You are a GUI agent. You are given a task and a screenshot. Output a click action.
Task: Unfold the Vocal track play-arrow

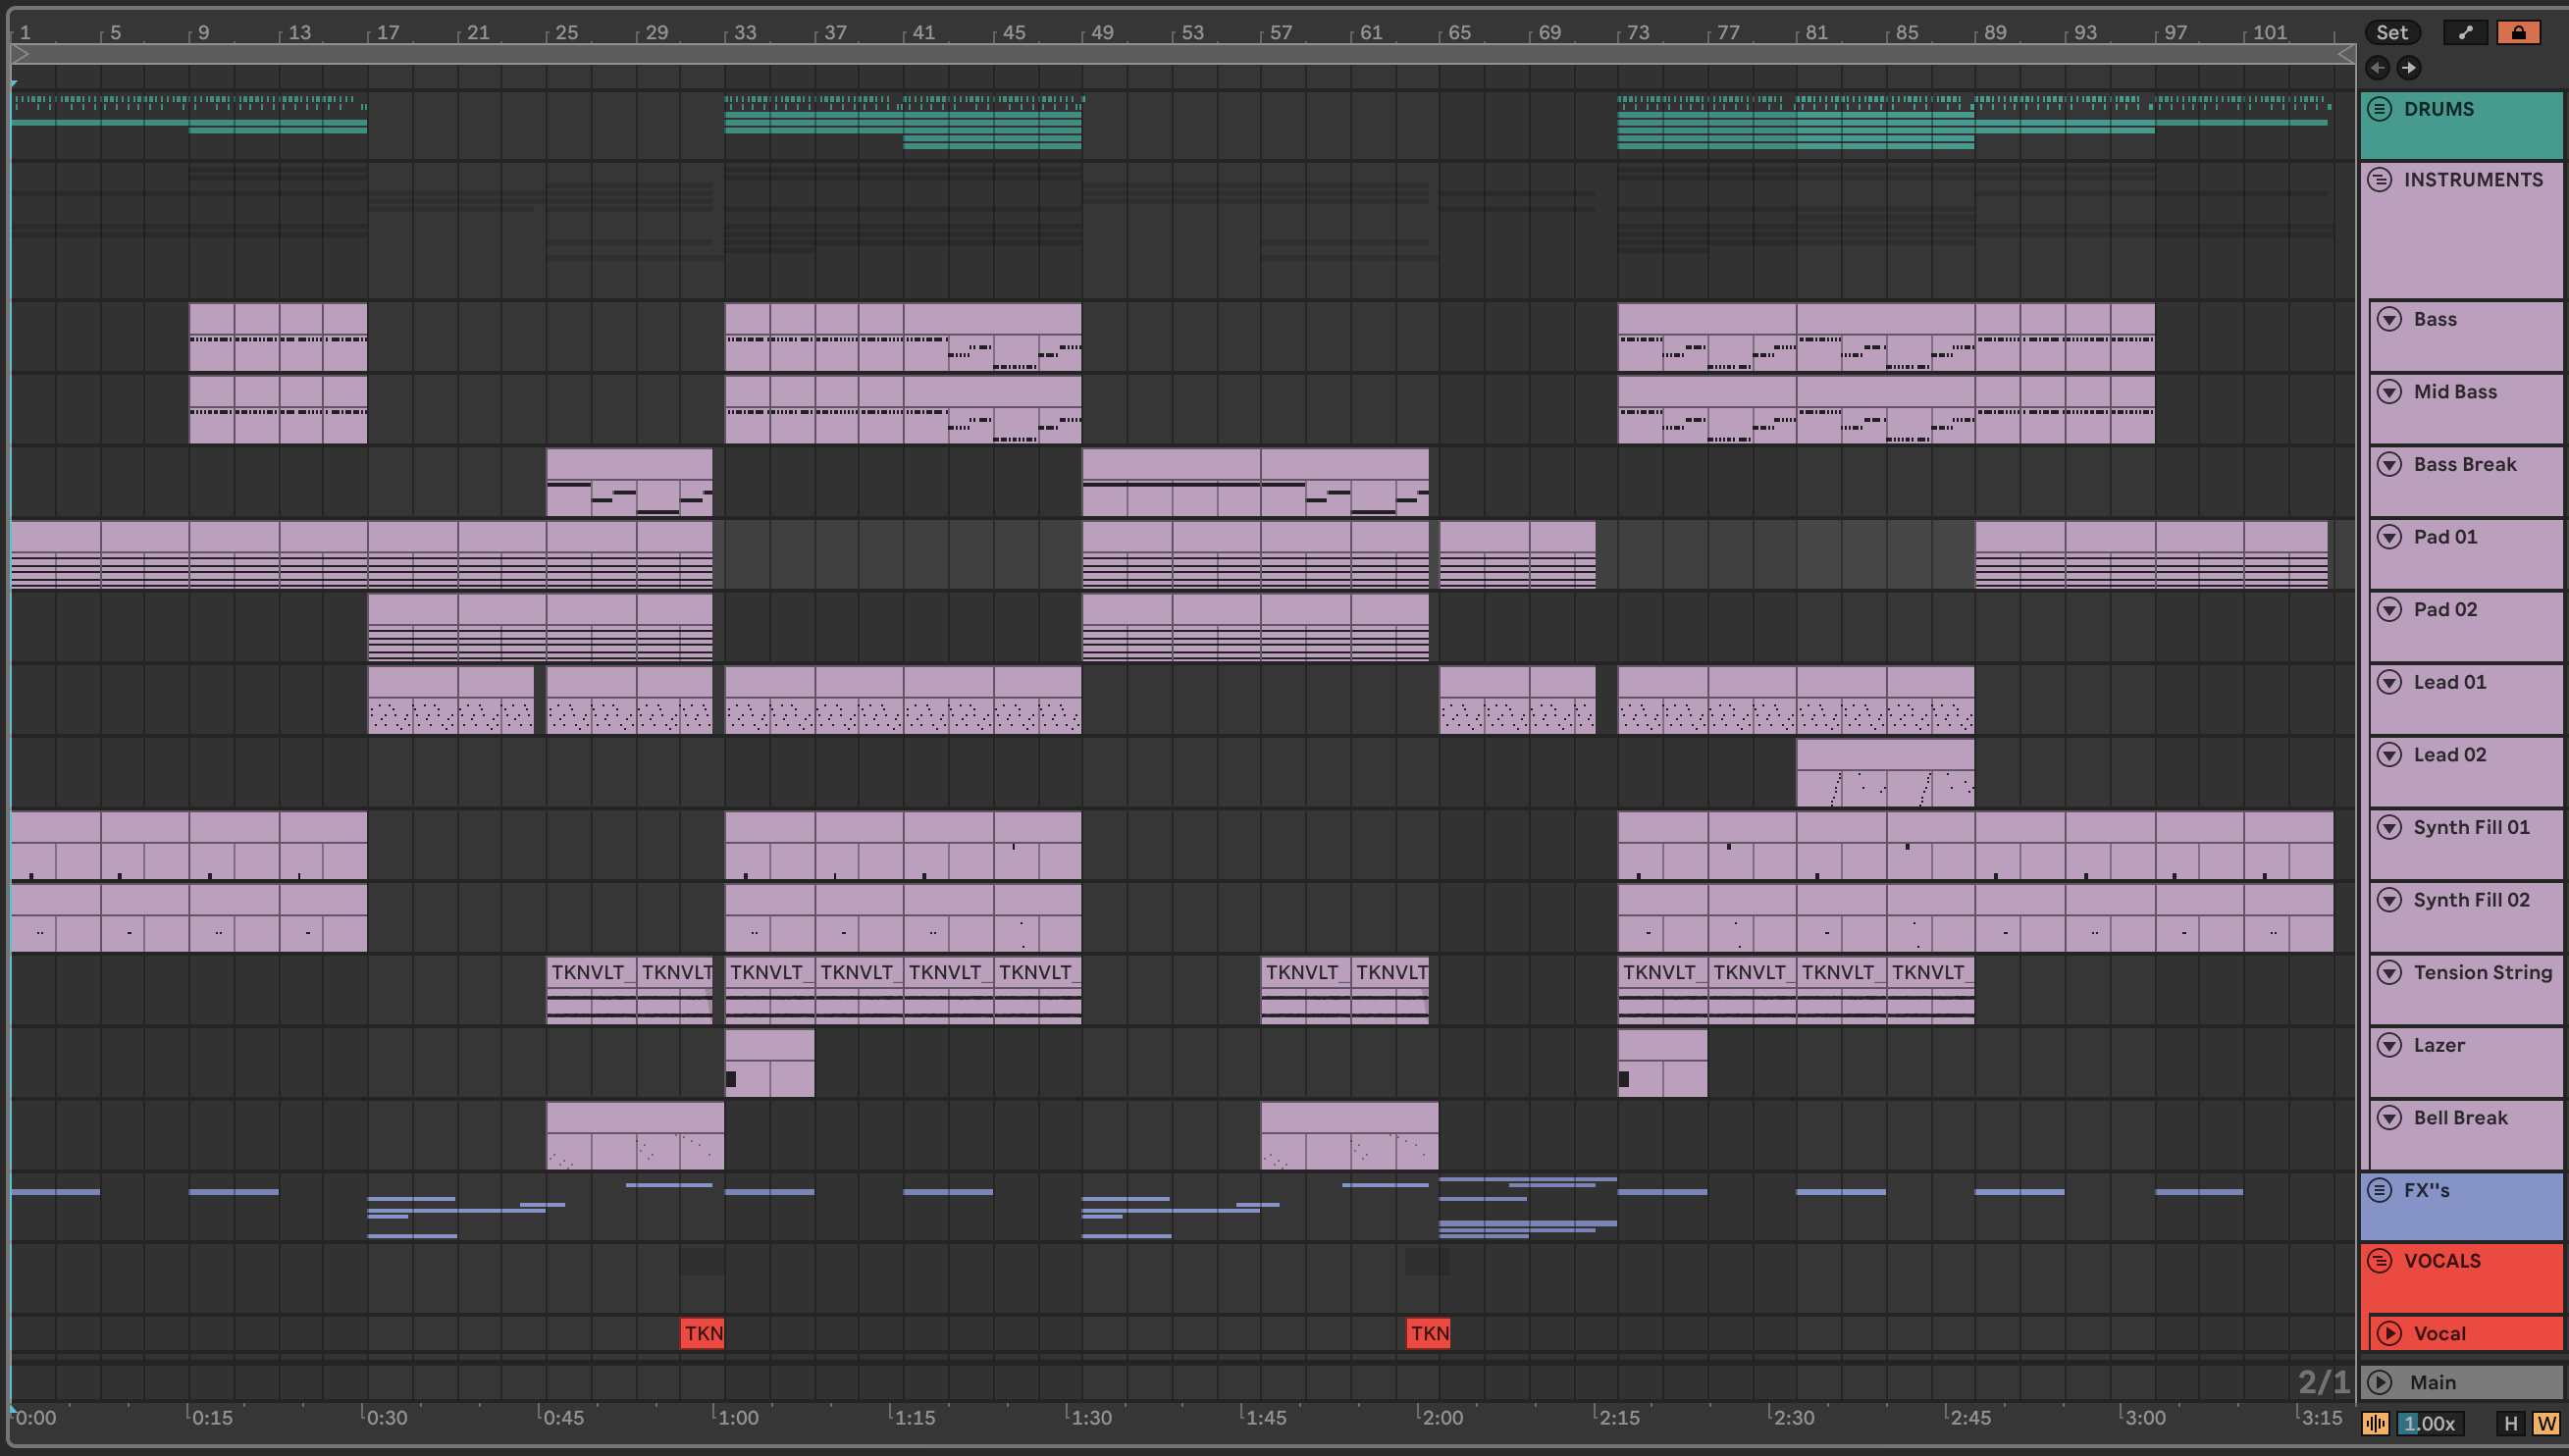pos(2389,1333)
